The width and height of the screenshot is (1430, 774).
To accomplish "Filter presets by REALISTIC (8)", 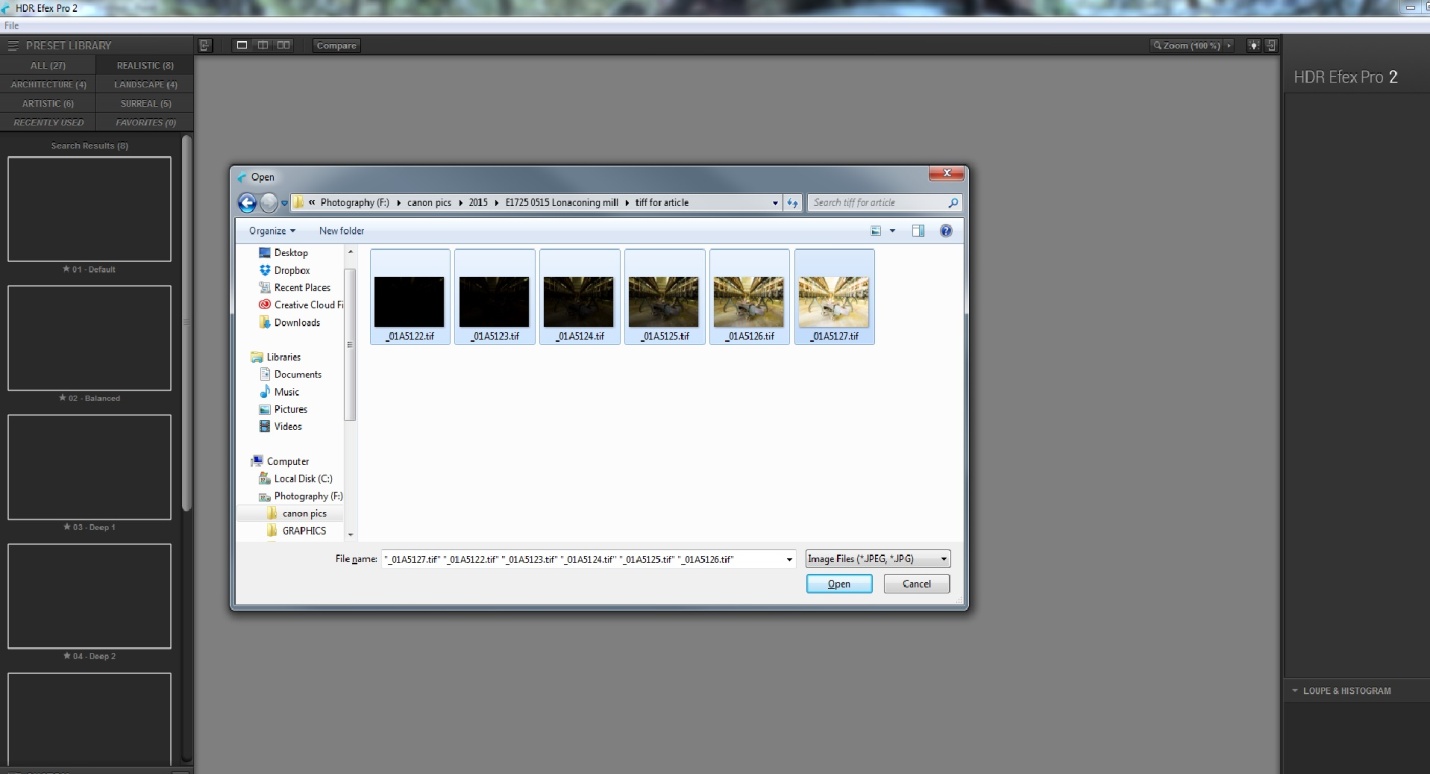I will coord(145,66).
